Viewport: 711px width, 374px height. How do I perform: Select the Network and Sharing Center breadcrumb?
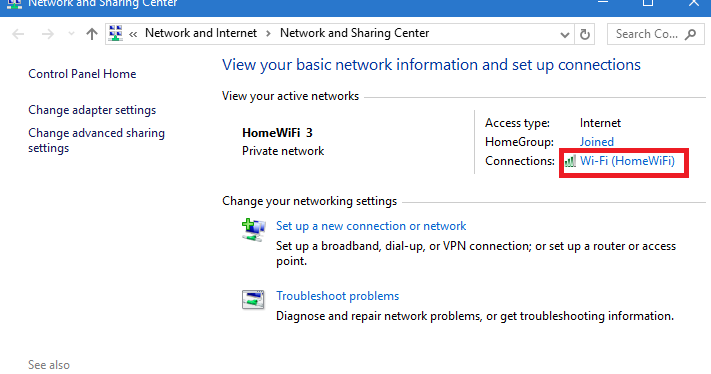(x=355, y=33)
